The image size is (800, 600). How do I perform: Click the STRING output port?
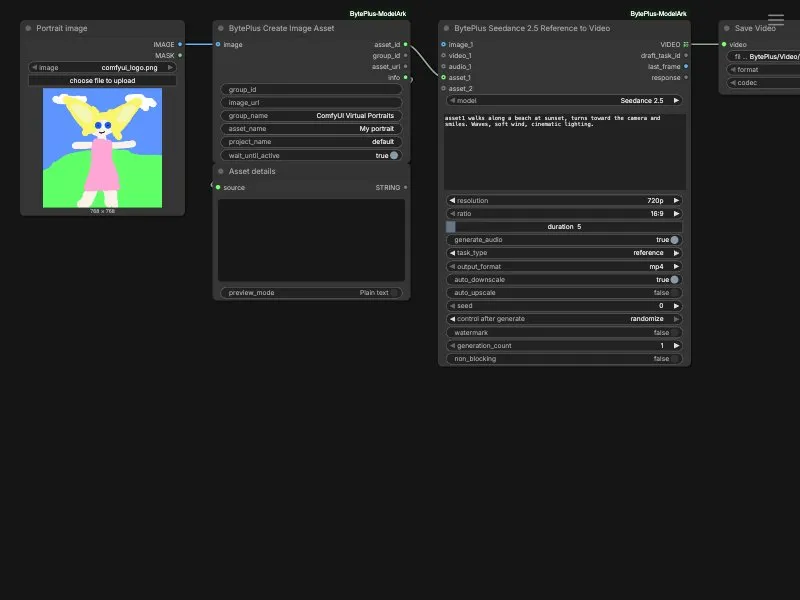pos(406,187)
